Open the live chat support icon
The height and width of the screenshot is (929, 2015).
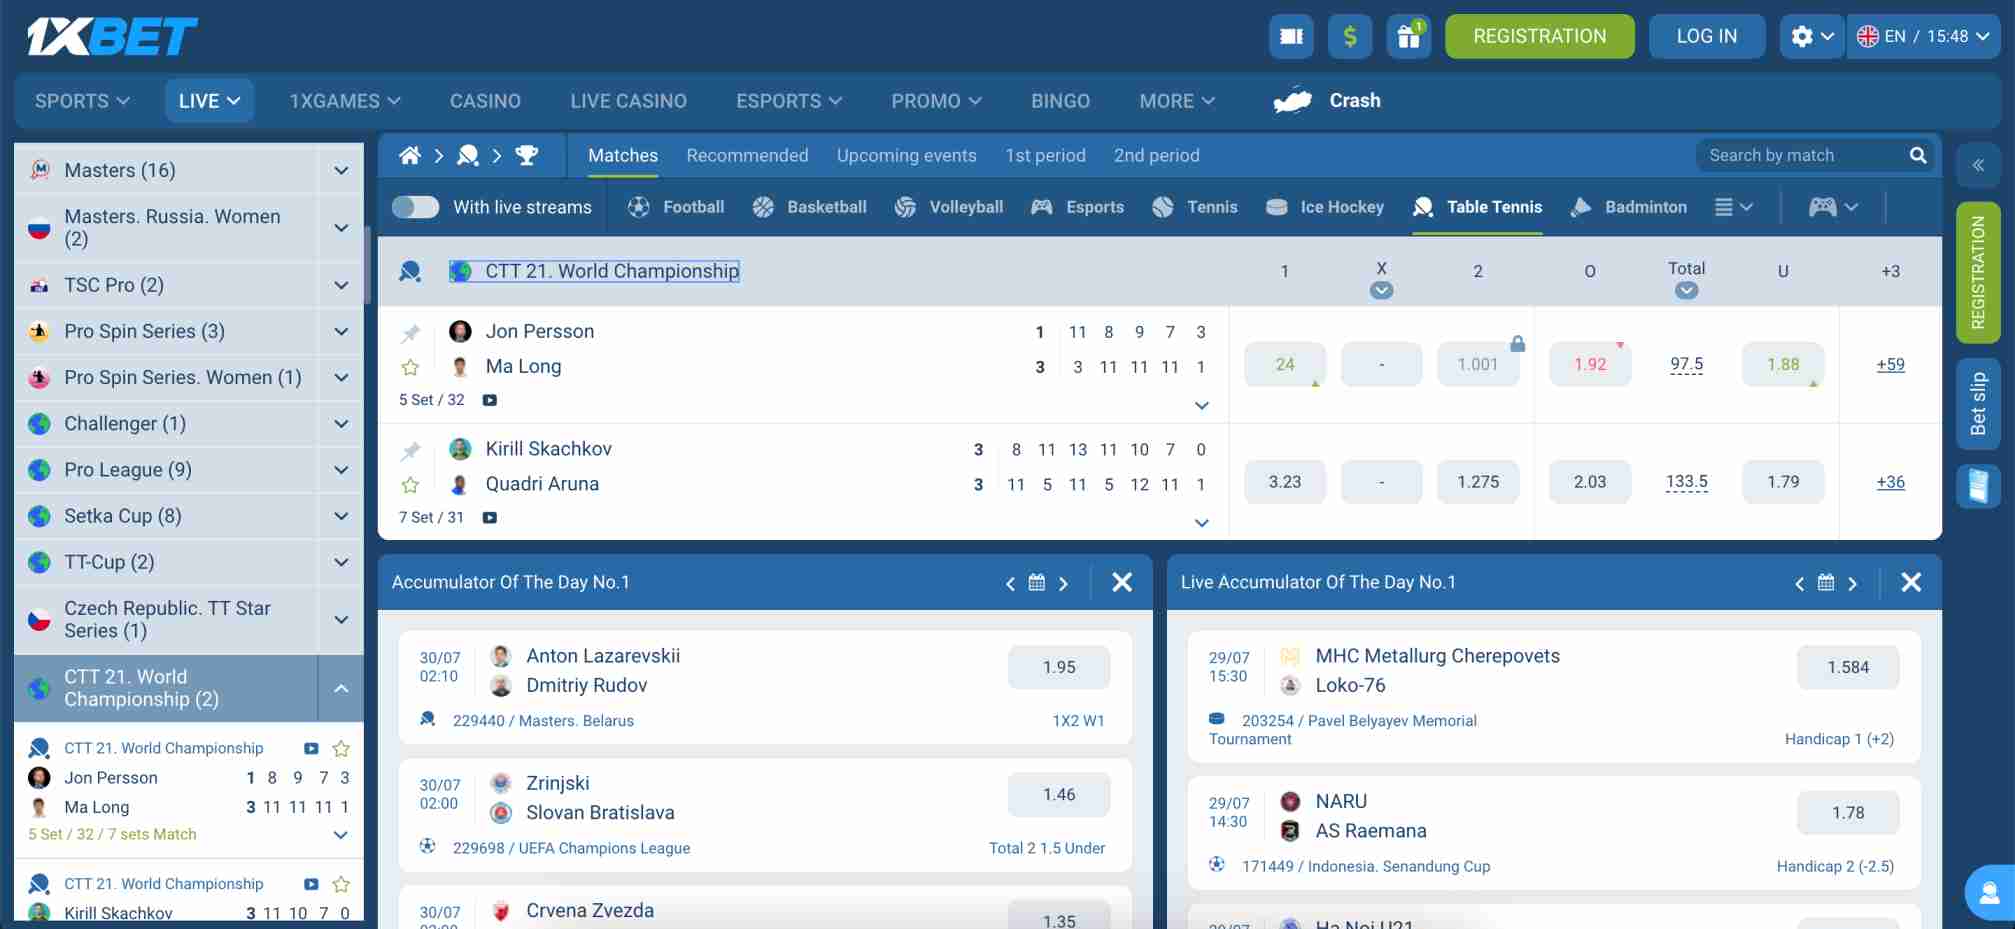(x=1989, y=892)
